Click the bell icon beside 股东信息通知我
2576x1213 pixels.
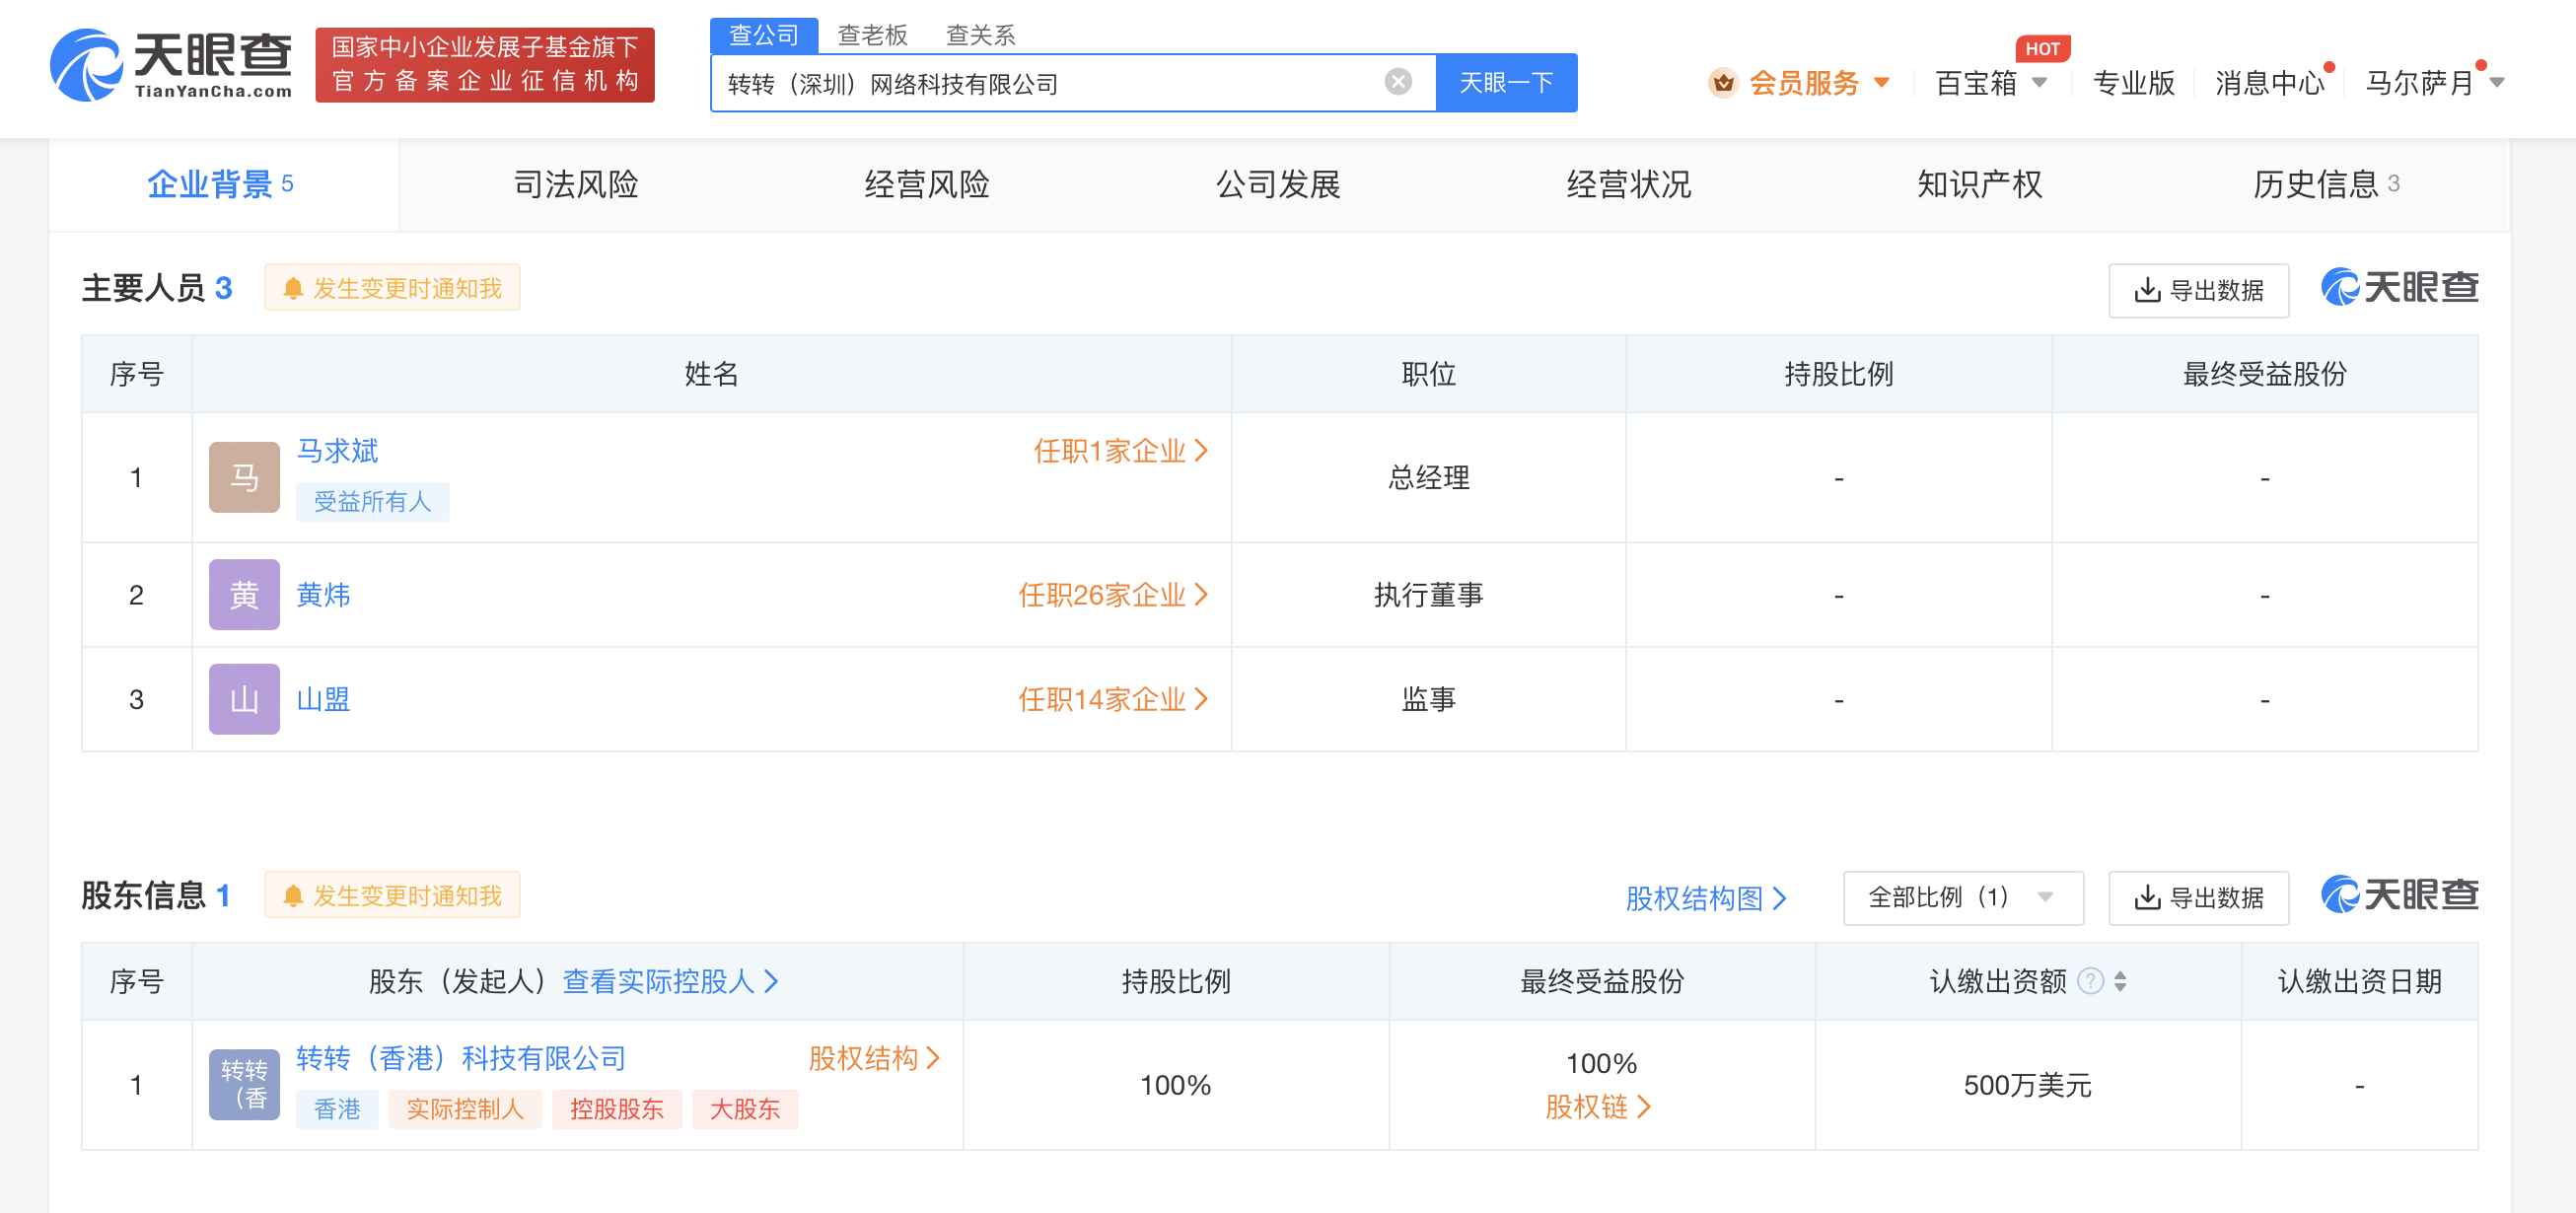293,895
